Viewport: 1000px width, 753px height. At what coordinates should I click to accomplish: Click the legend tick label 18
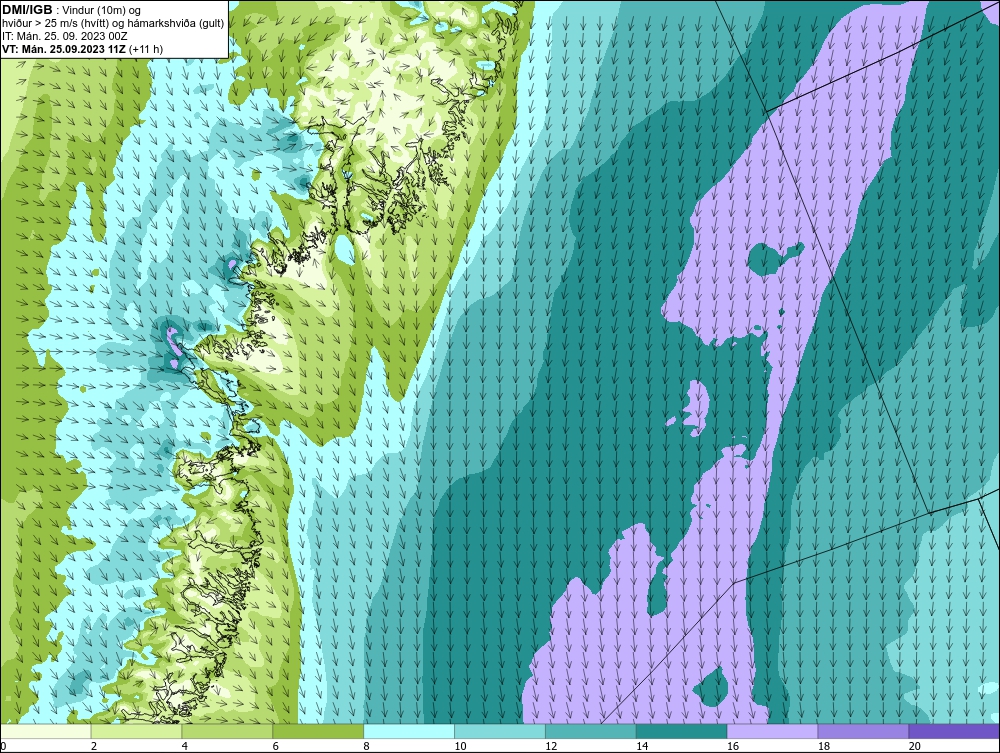(824, 746)
